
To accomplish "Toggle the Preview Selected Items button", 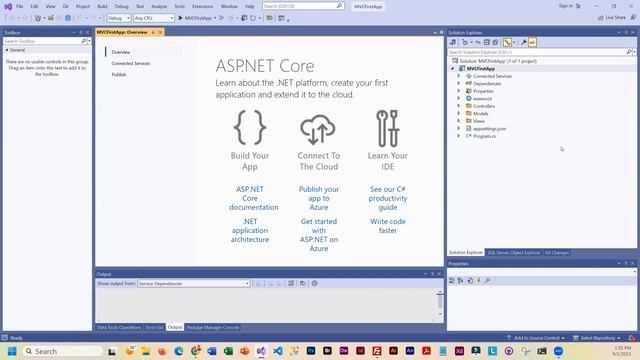I will [x=532, y=42].
